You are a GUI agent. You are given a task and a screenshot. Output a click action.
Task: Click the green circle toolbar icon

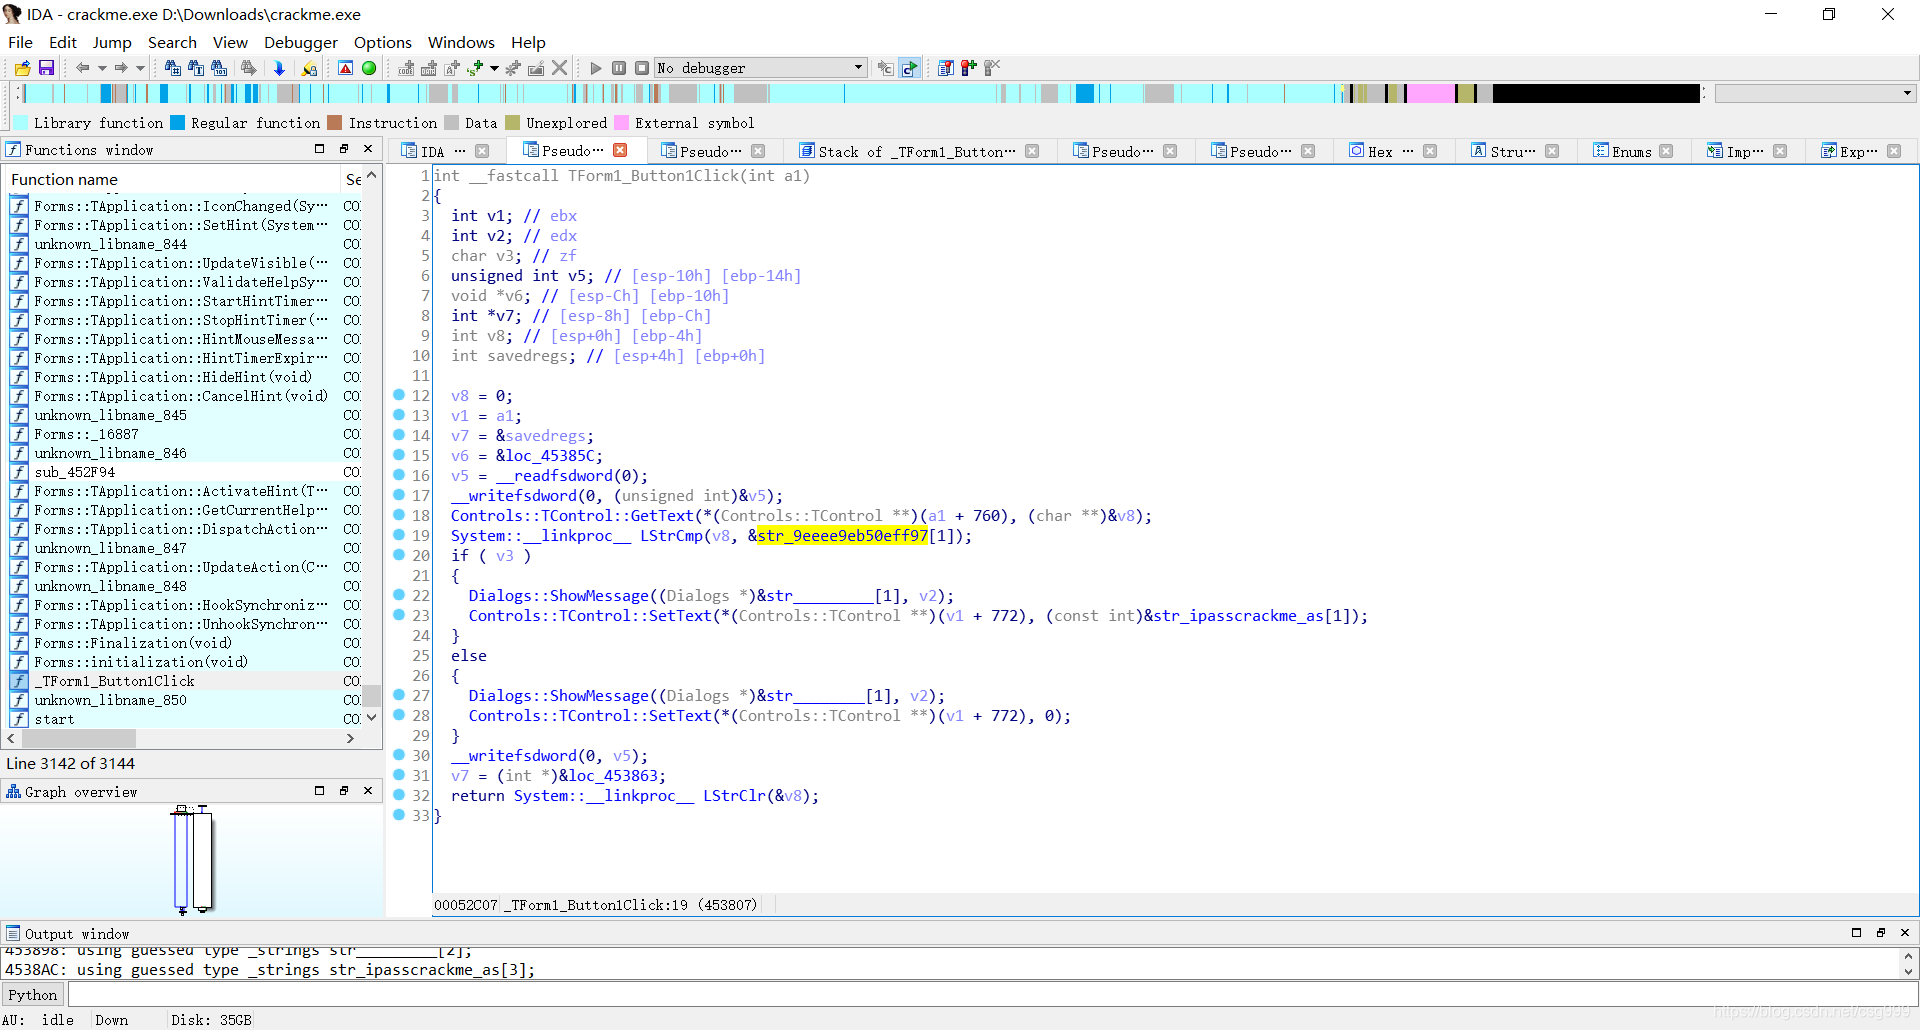pos(369,68)
